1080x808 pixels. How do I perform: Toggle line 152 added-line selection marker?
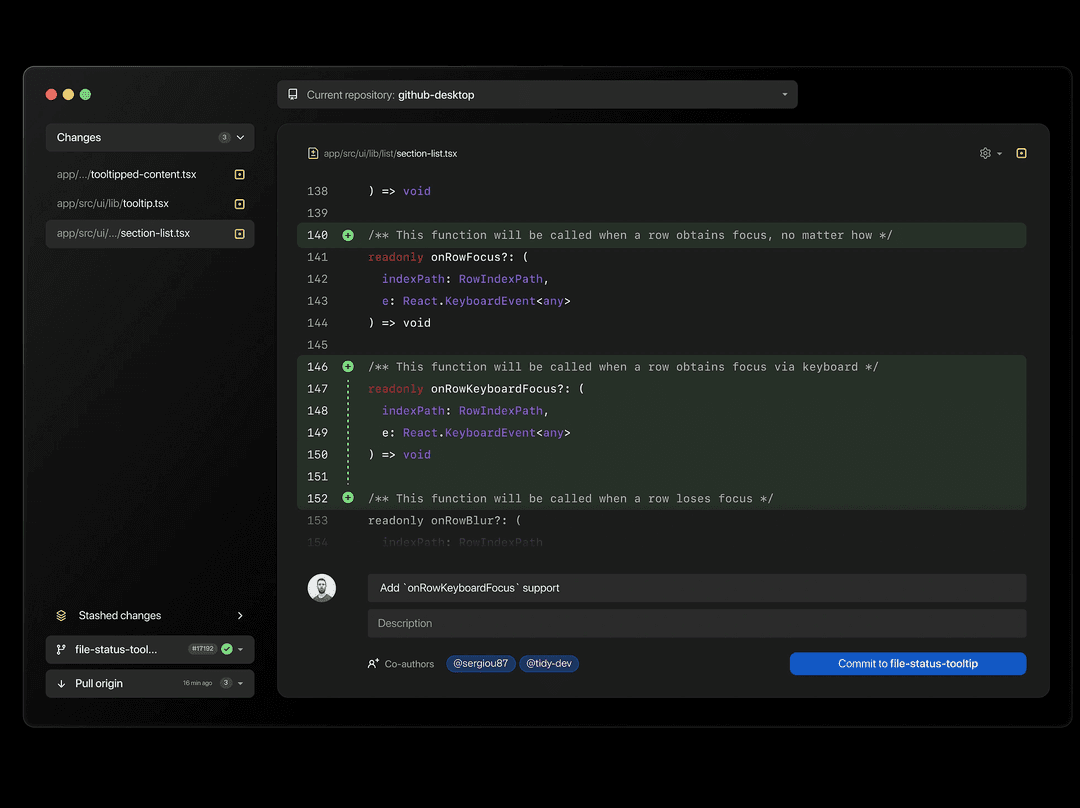[x=348, y=498]
